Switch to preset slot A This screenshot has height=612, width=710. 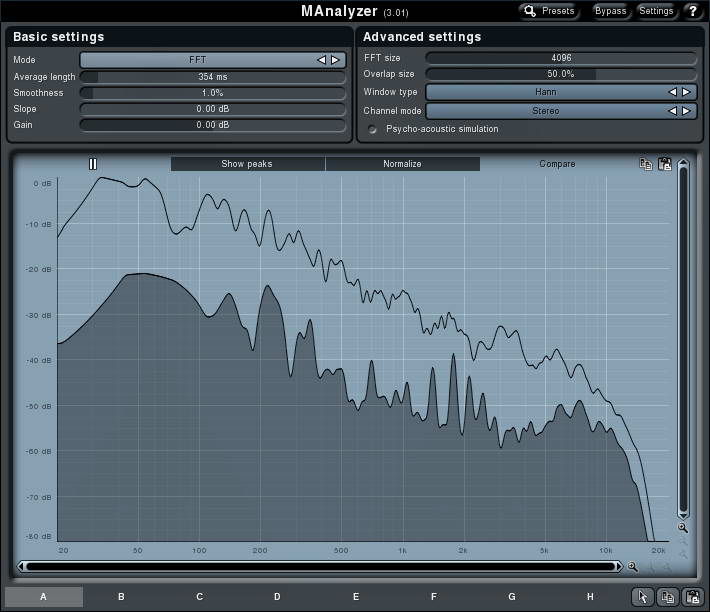(x=43, y=597)
